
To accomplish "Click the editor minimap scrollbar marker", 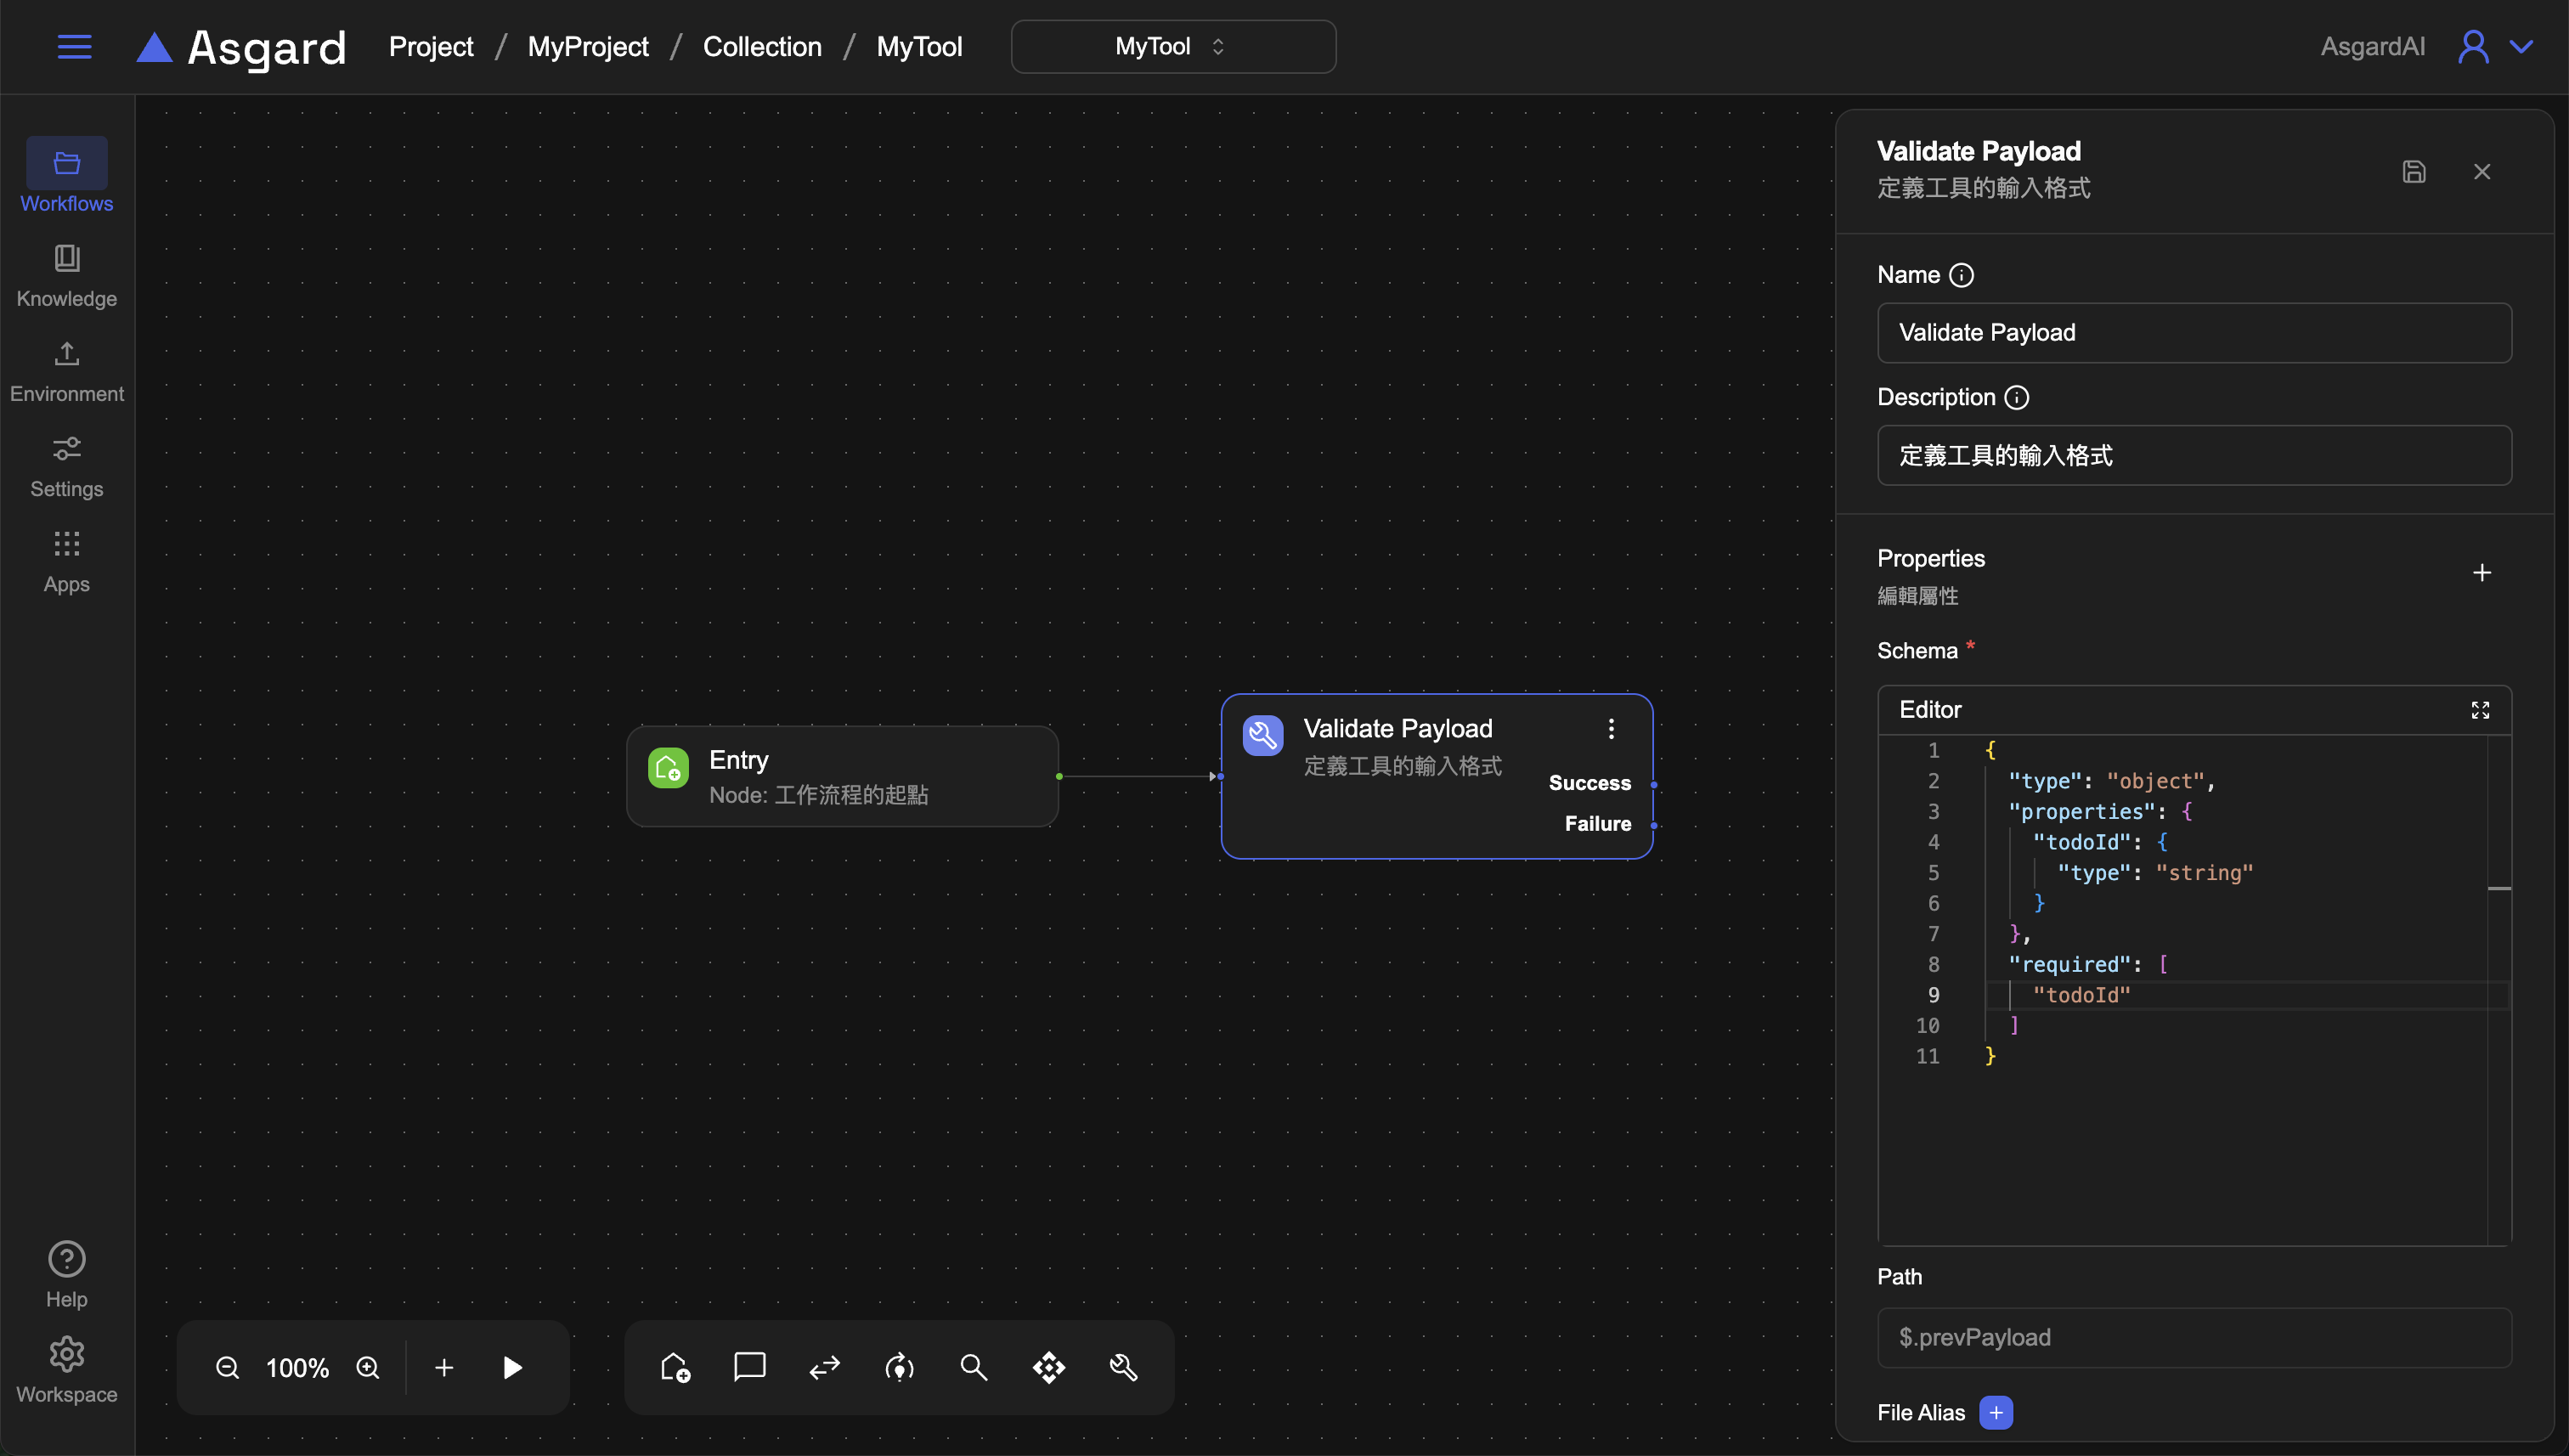I will 2498,888.
